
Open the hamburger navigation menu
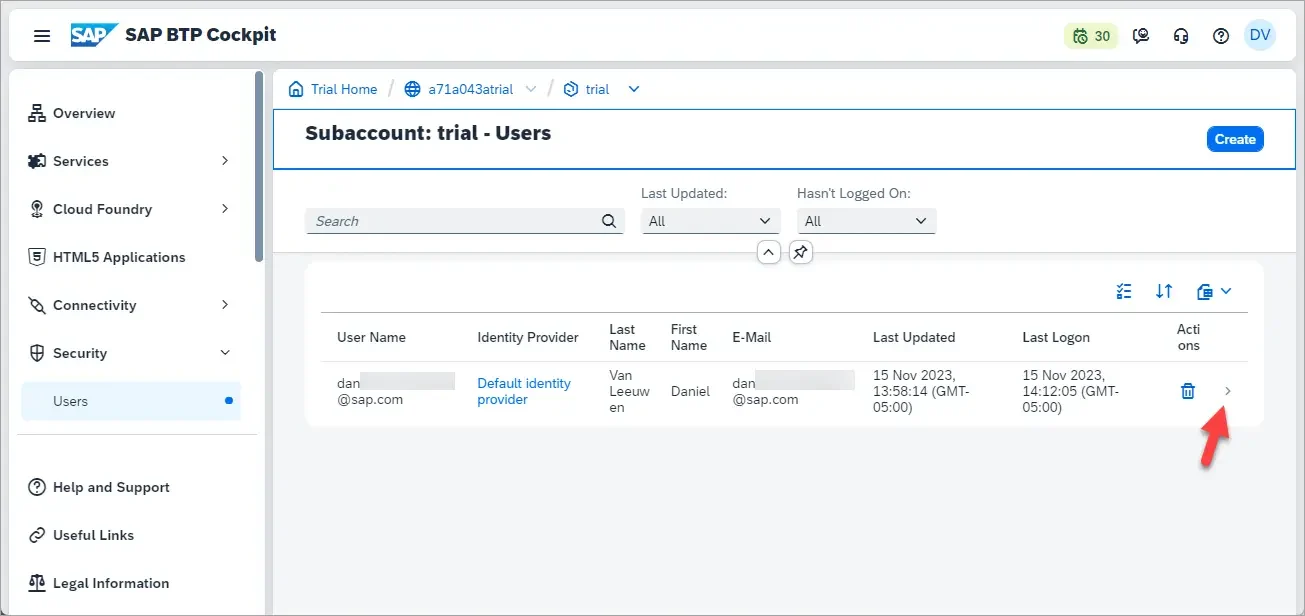42,36
